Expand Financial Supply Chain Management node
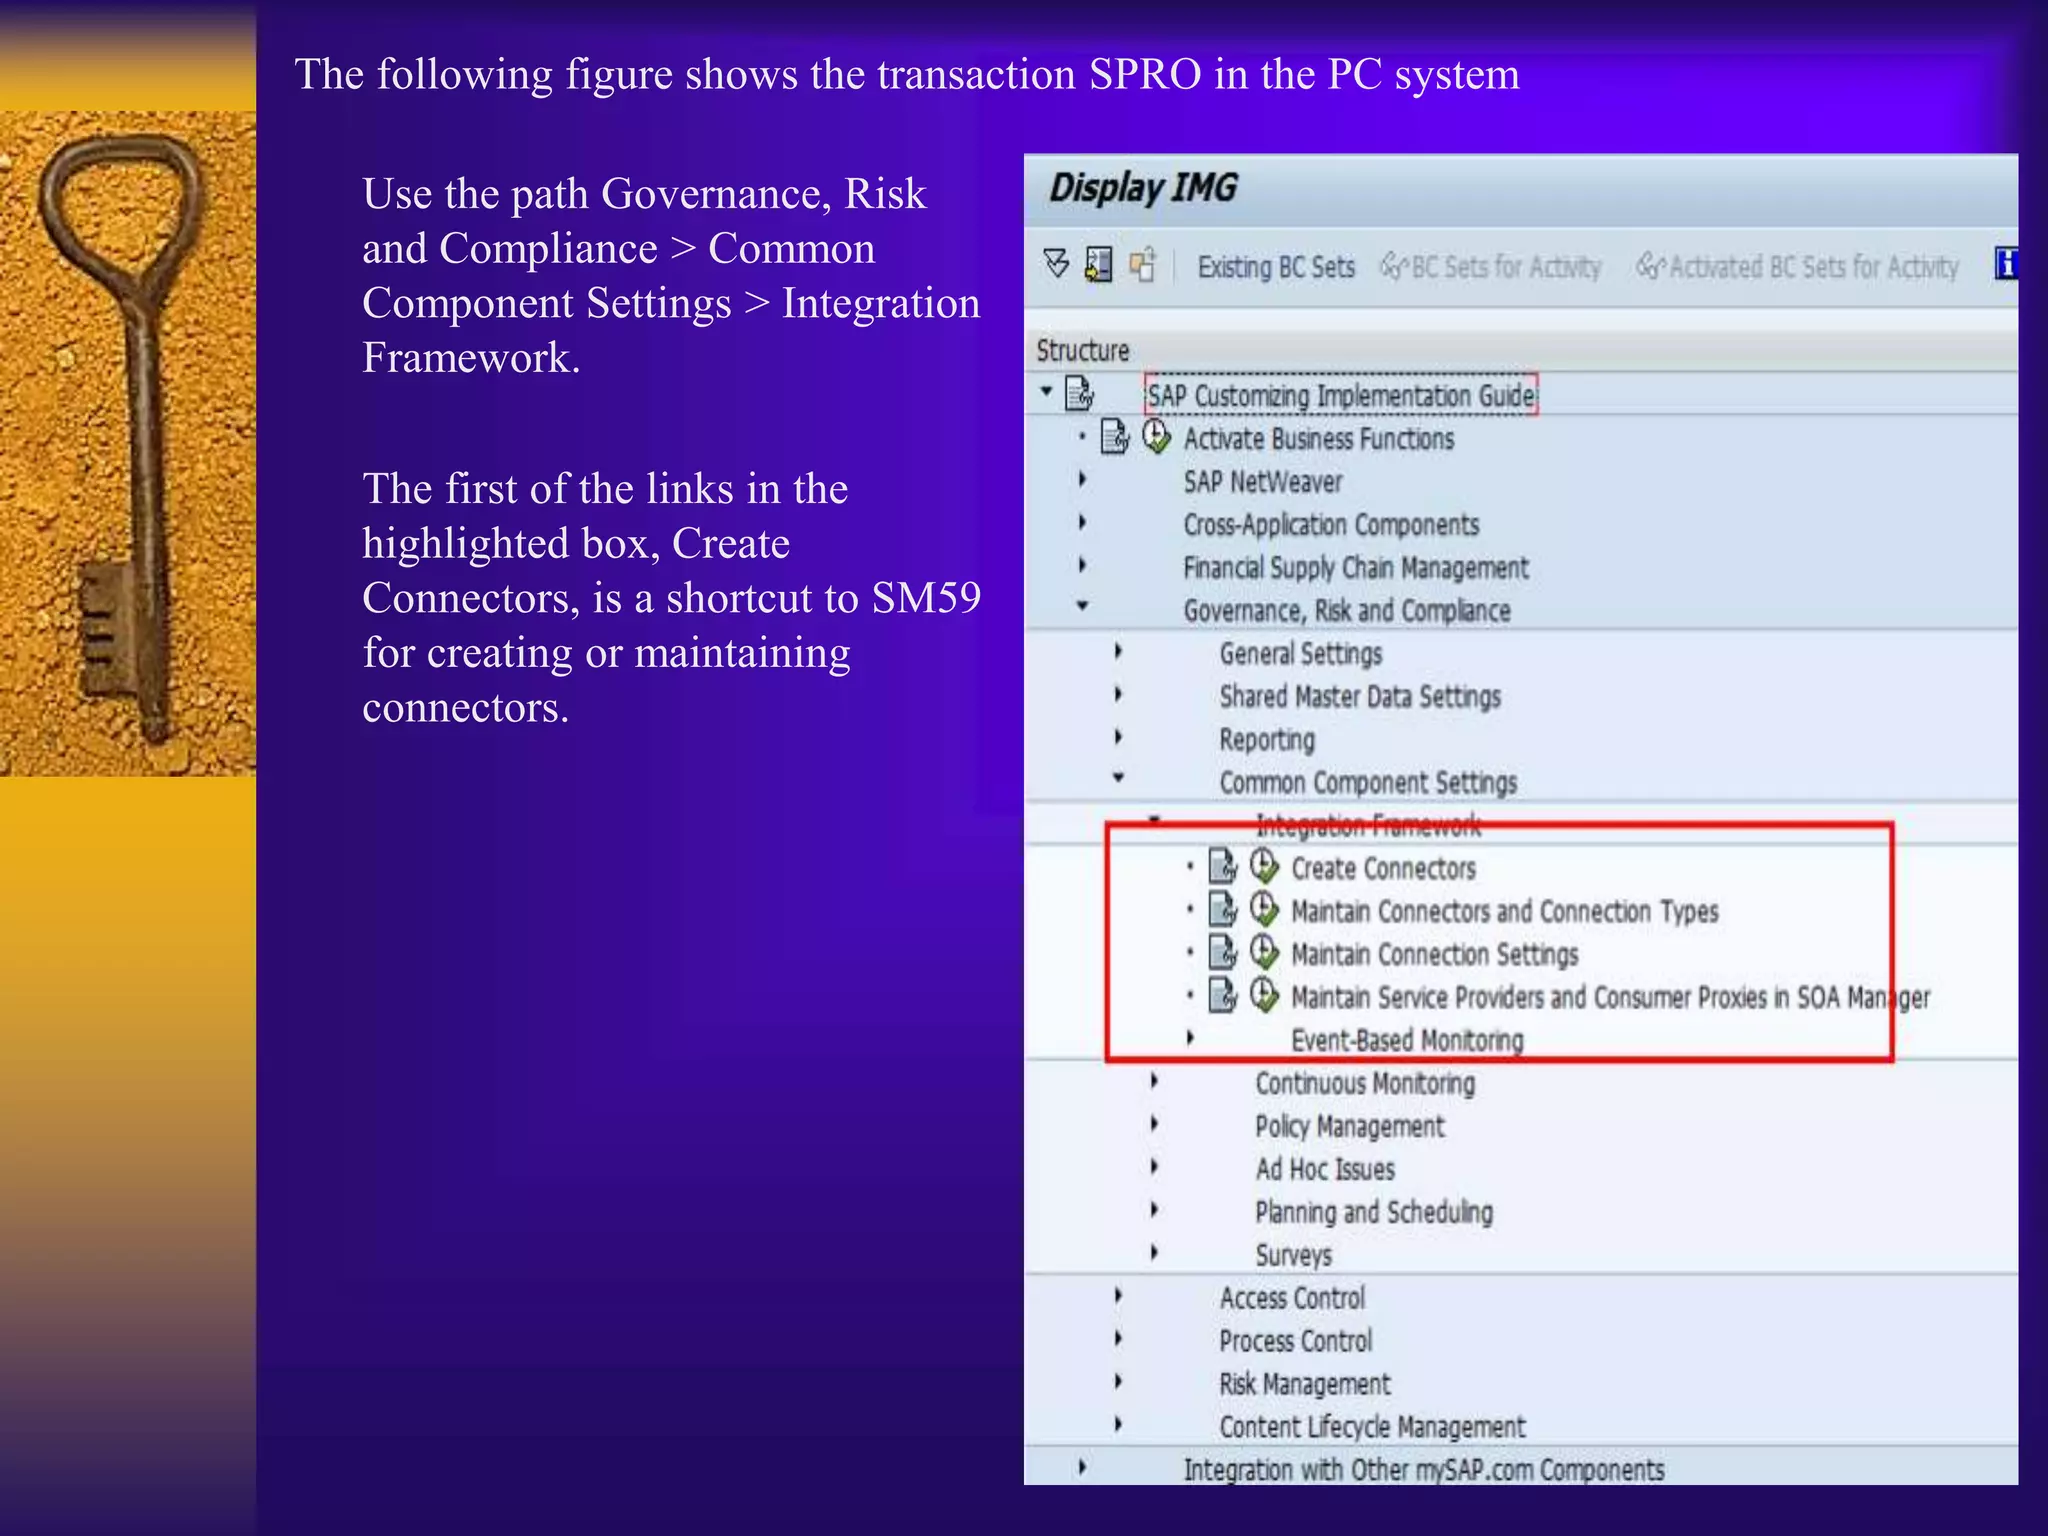The width and height of the screenshot is (2048, 1536). [x=1082, y=566]
